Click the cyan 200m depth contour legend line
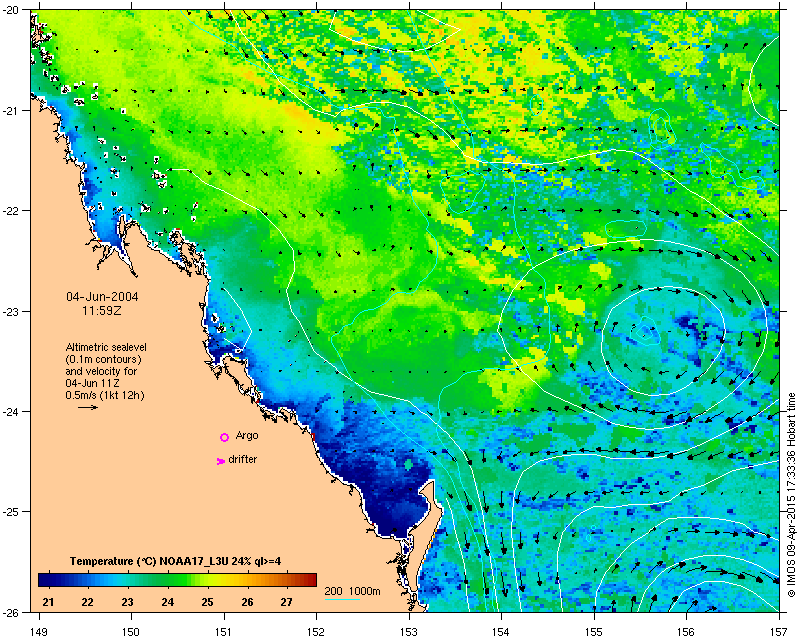Screen dimensions: 800x640 pyautogui.click(x=342, y=599)
